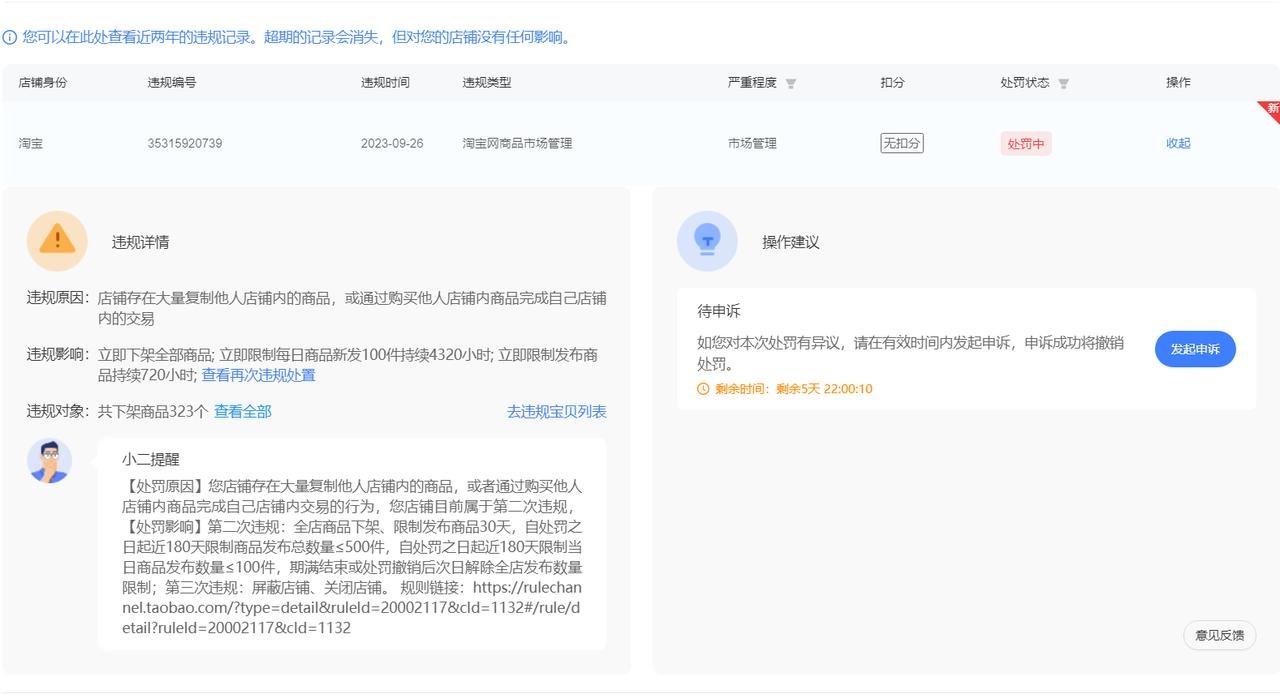1280x694 pixels.
Task: Click the rulechannel.taobao.com rule URL text
Action: click(351, 608)
